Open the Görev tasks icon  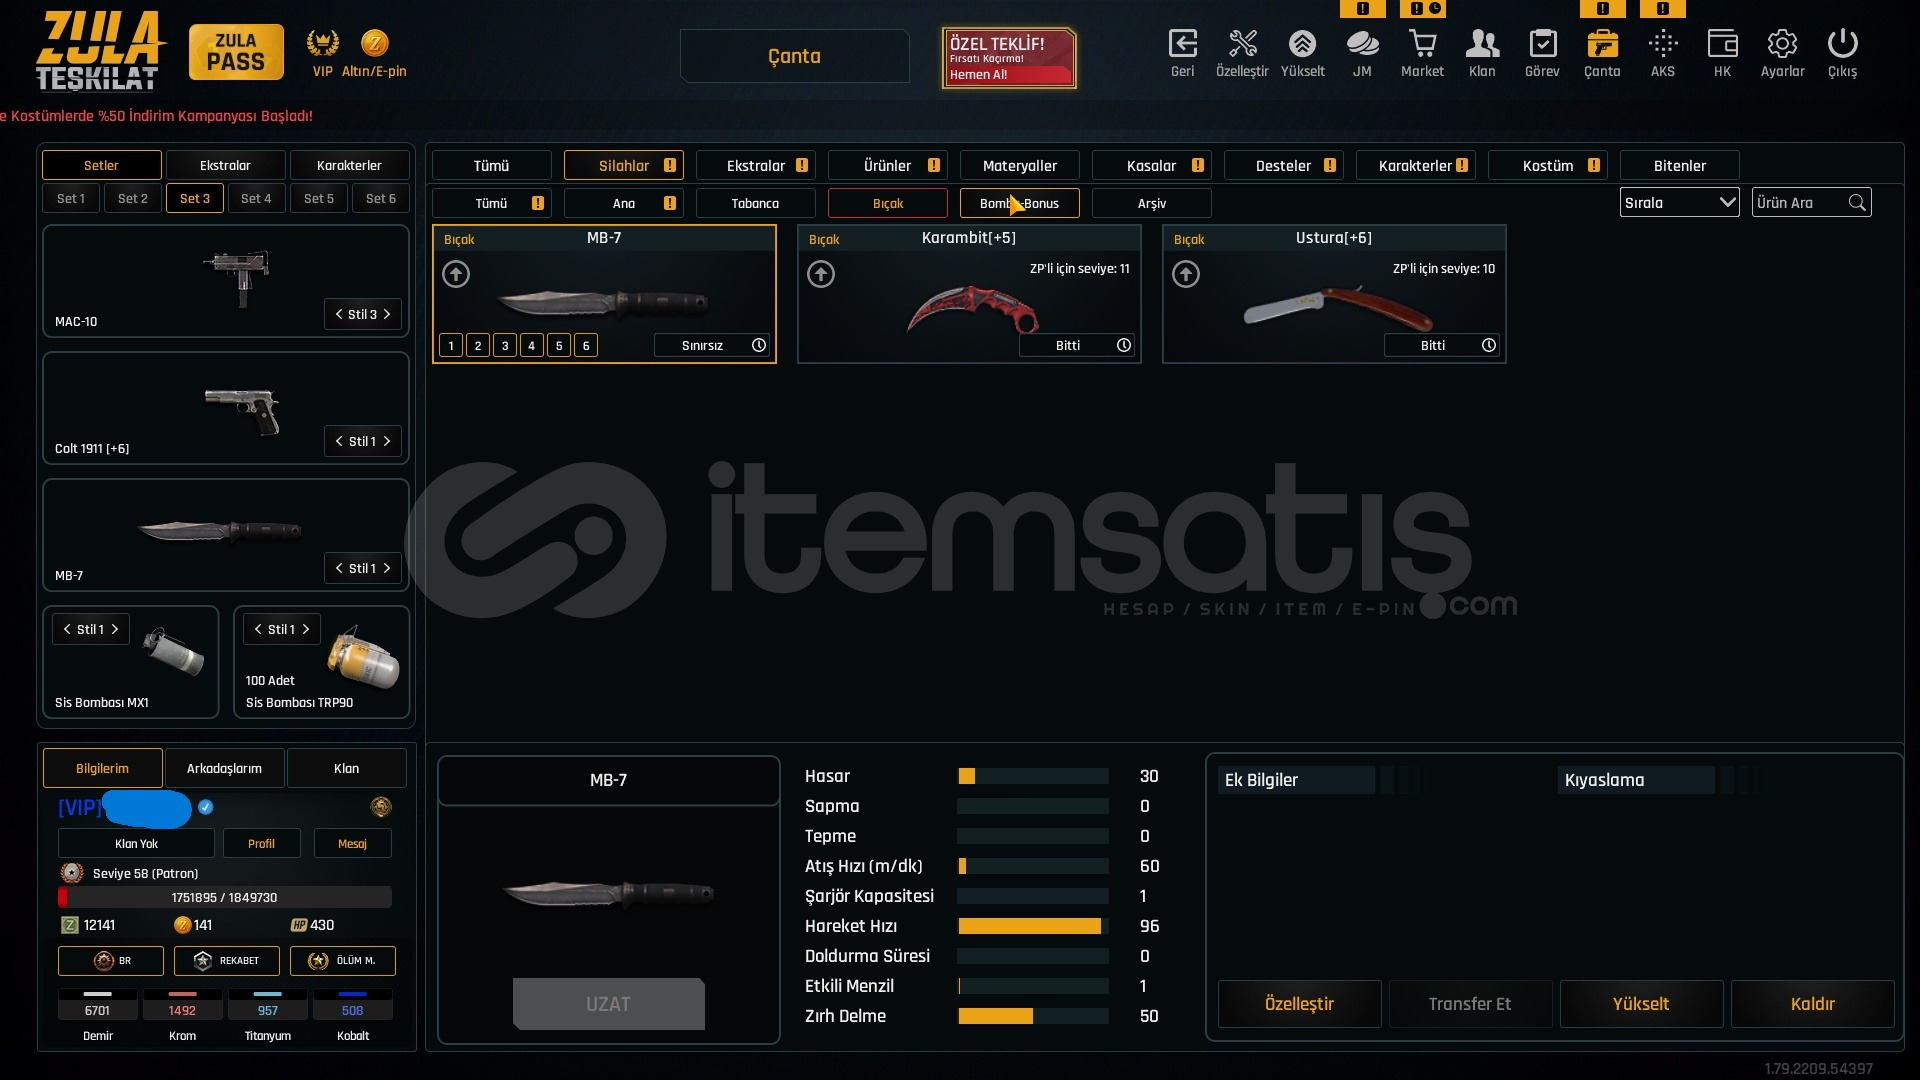pos(1542,45)
